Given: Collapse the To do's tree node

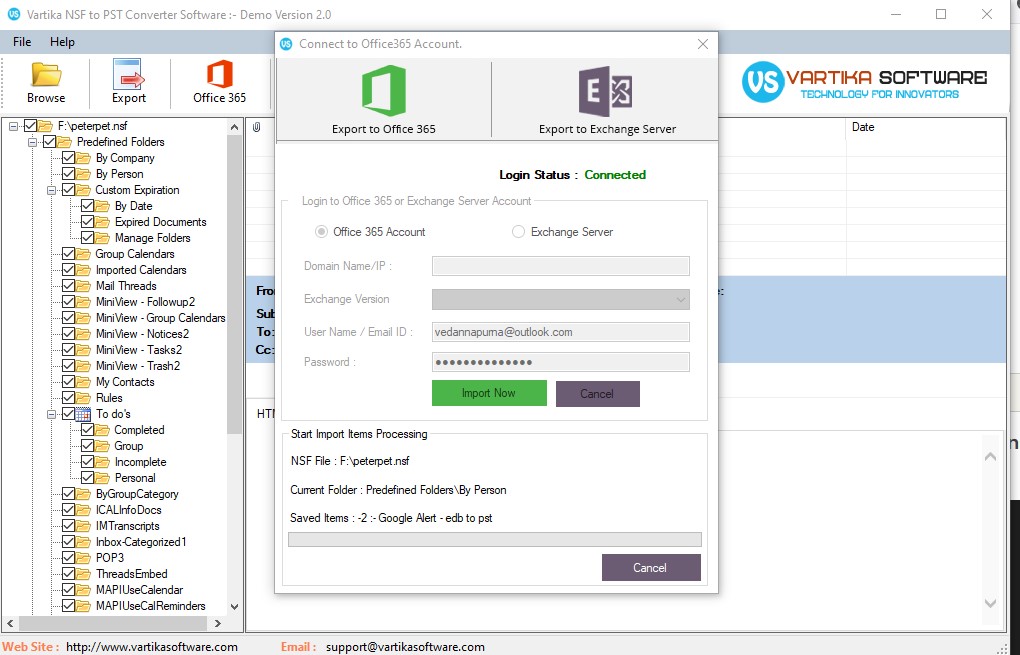Looking at the screenshot, I should pos(51,414).
